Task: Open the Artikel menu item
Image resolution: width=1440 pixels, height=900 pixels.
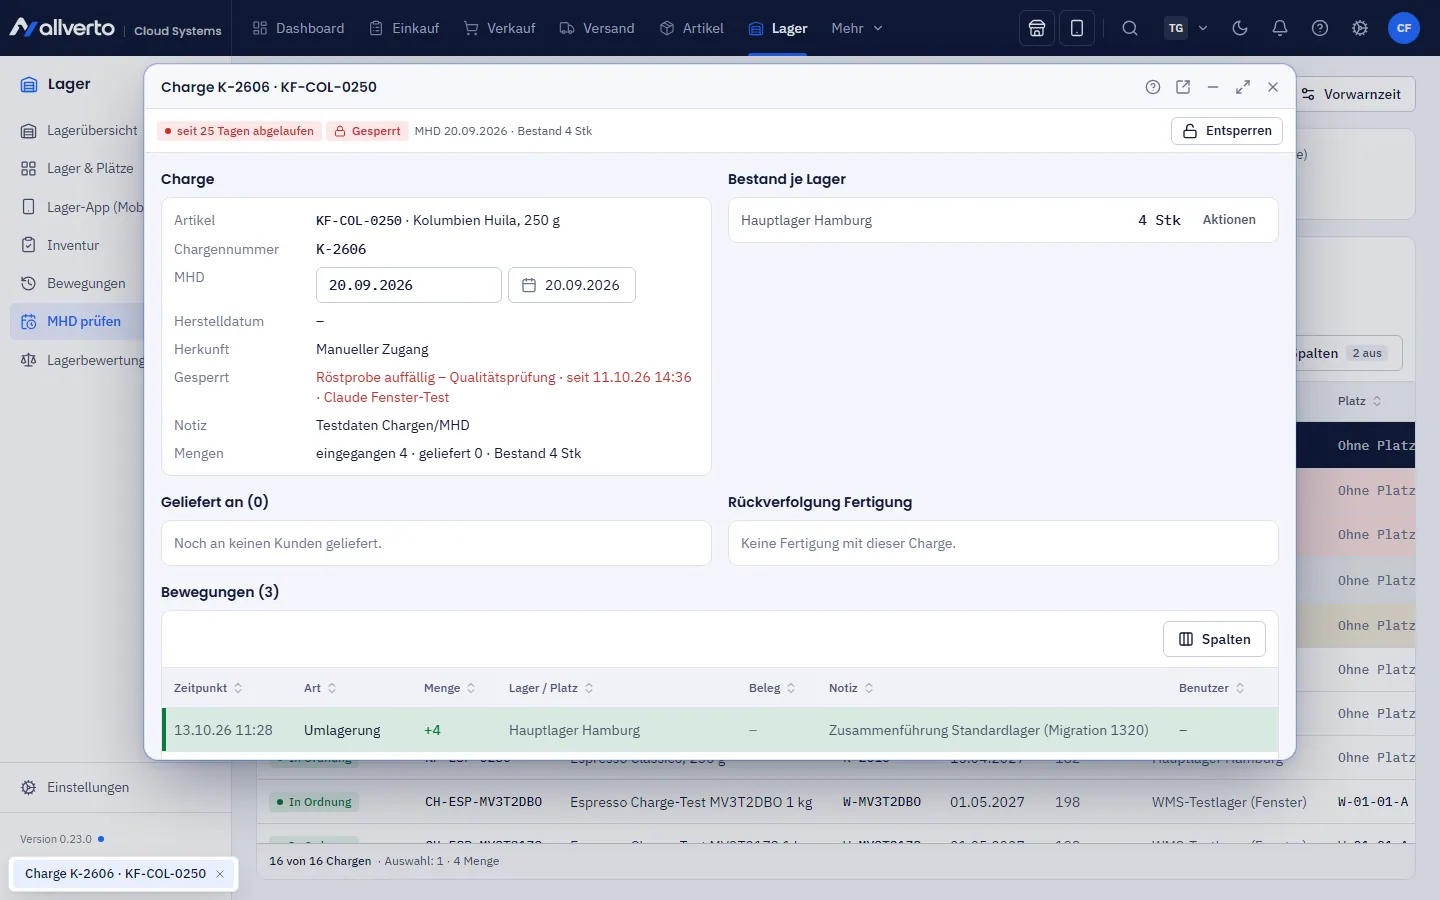Action: (x=691, y=28)
